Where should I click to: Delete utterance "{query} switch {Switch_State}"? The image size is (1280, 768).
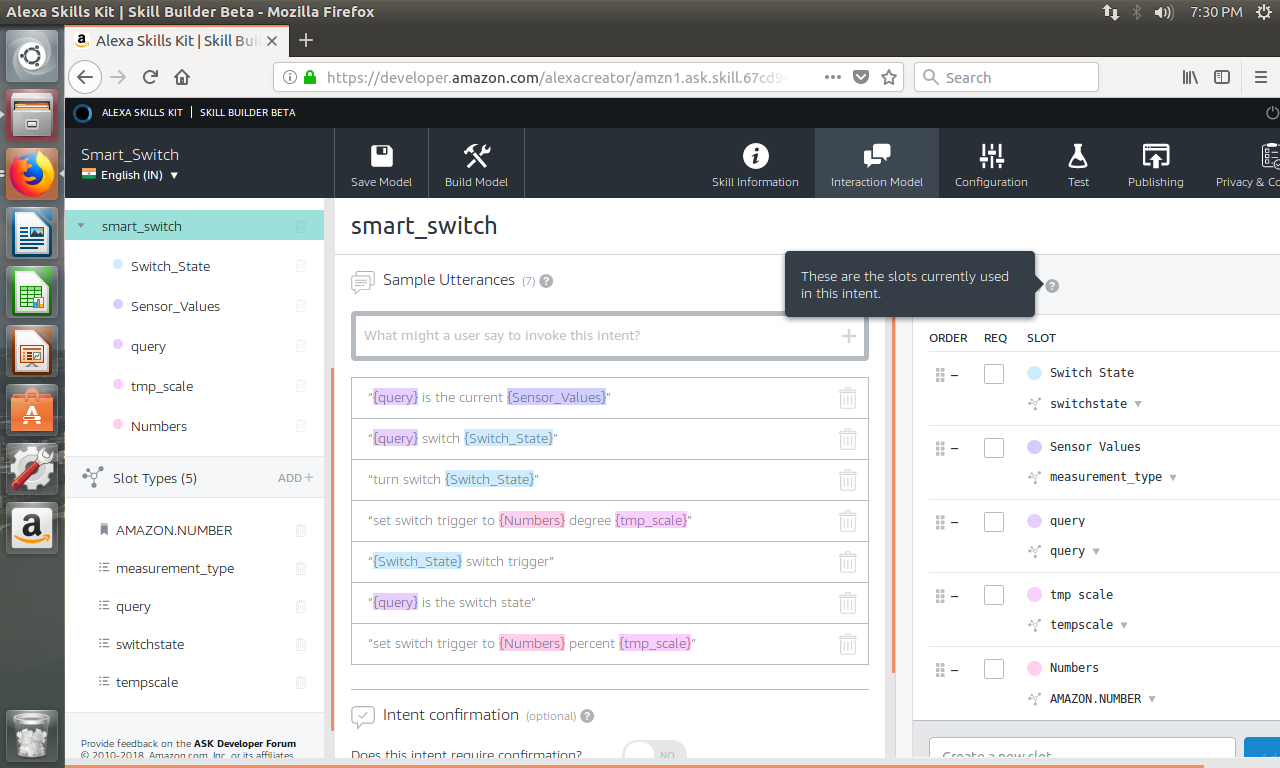click(847, 439)
